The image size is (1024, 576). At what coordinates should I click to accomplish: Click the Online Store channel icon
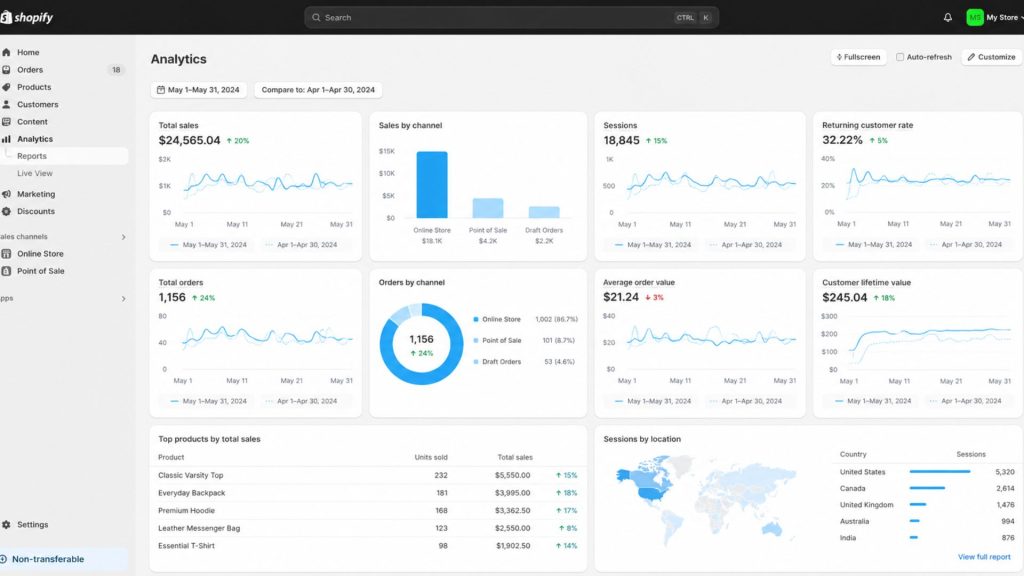click(7, 253)
